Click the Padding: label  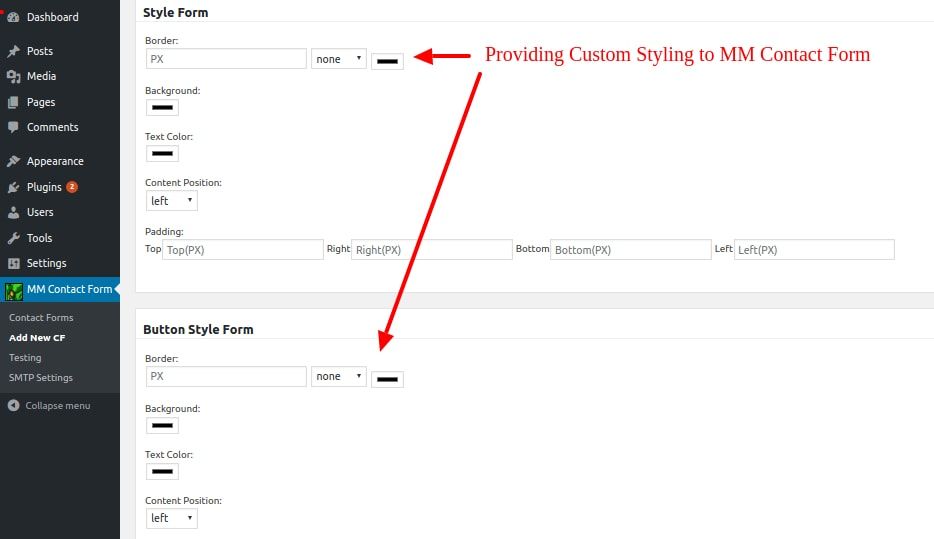pyautogui.click(x=164, y=232)
